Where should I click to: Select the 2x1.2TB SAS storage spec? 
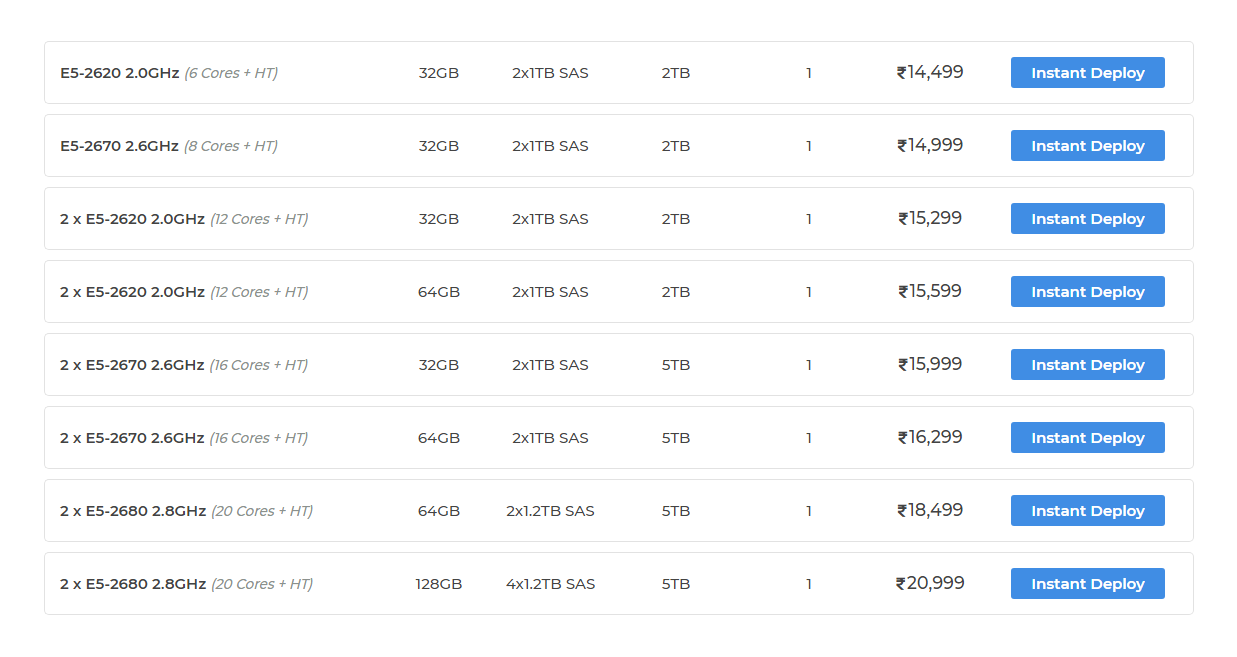550,511
